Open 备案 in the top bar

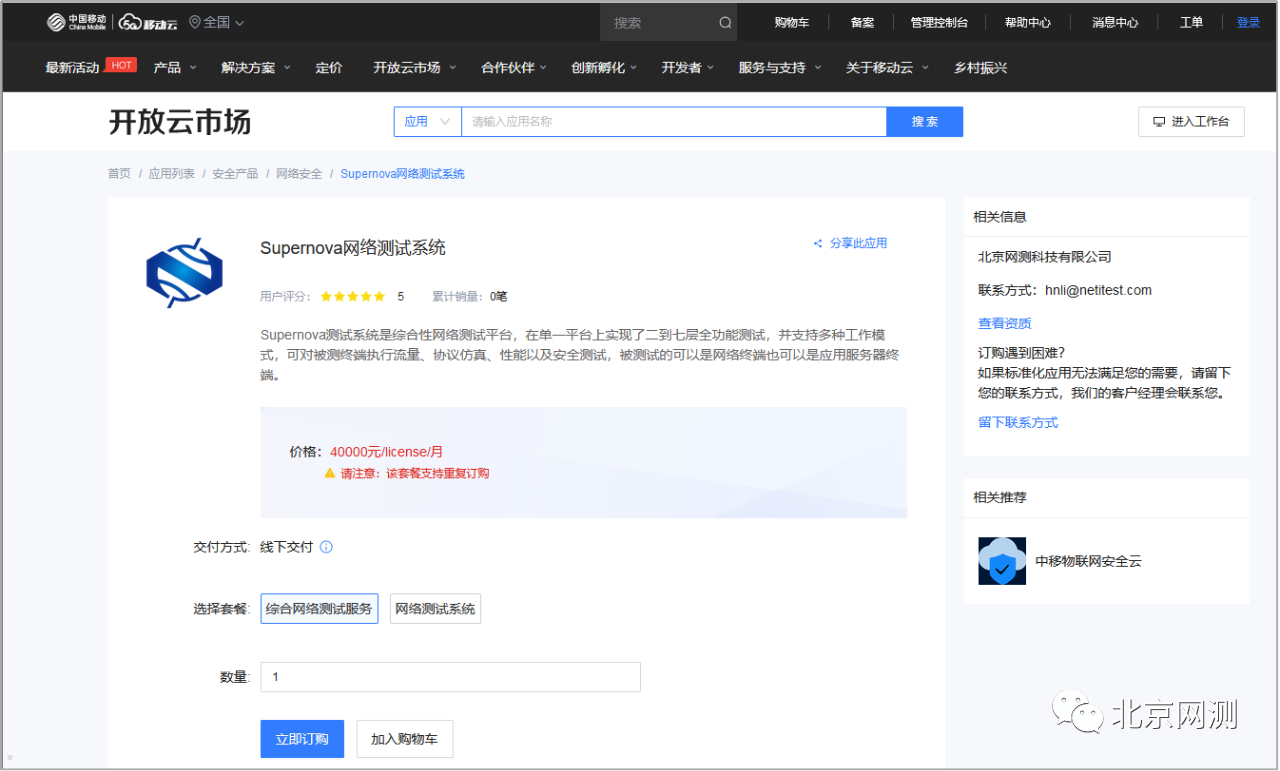tap(862, 23)
